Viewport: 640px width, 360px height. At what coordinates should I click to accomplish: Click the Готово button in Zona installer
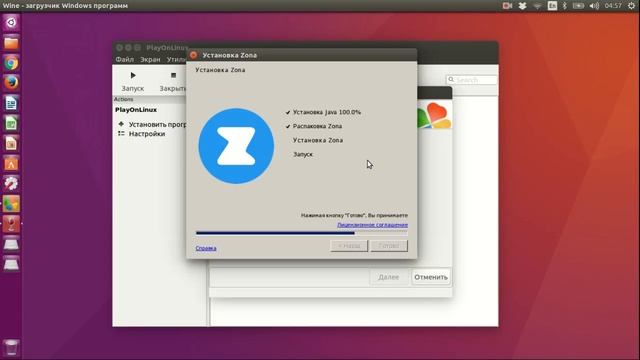click(389, 246)
